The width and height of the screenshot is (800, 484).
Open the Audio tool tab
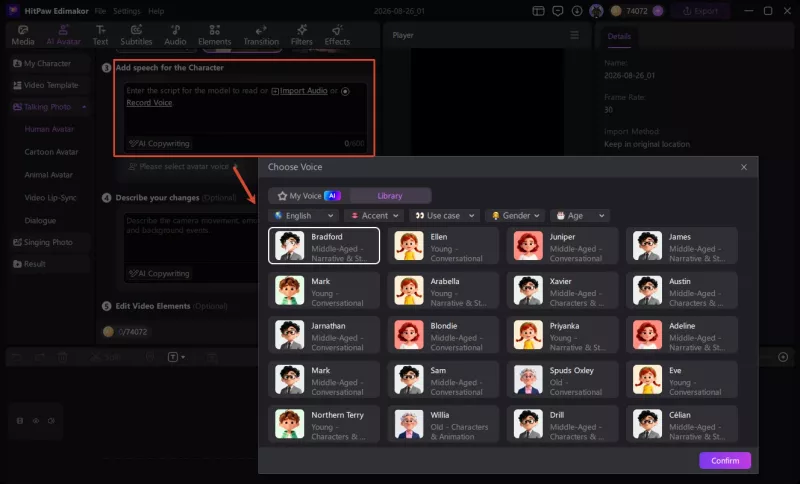[x=175, y=35]
